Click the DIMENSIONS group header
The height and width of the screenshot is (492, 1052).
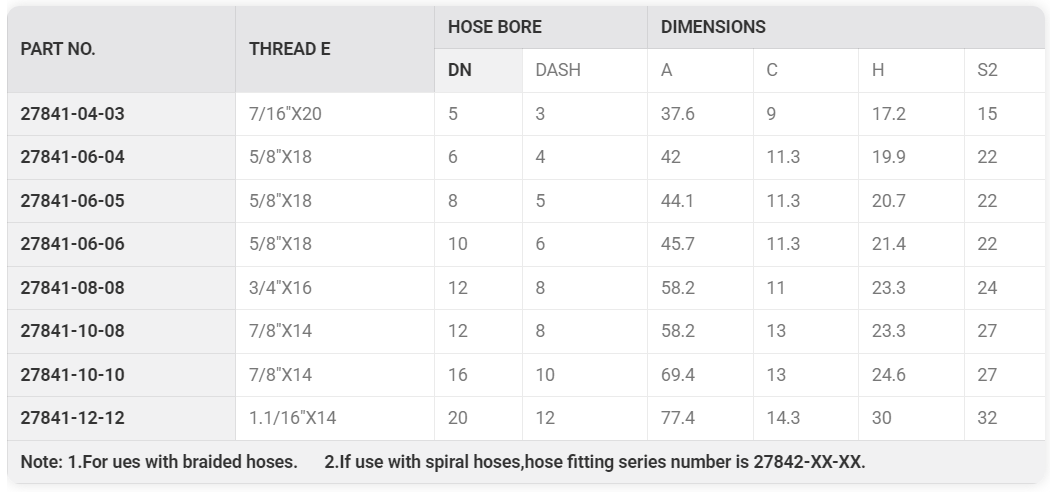[x=846, y=27]
